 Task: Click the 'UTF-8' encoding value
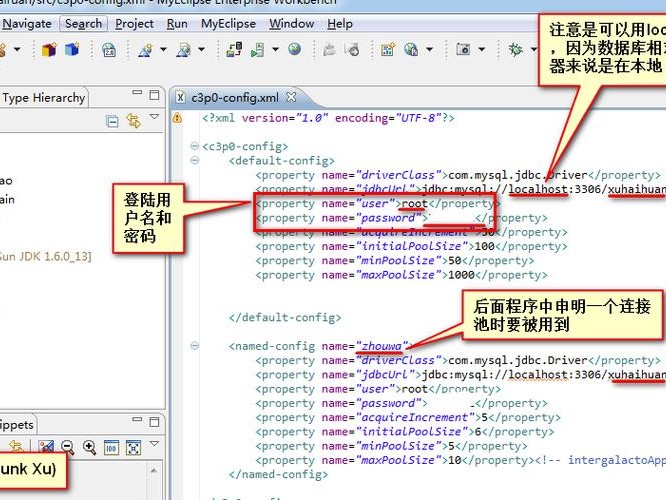418,118
